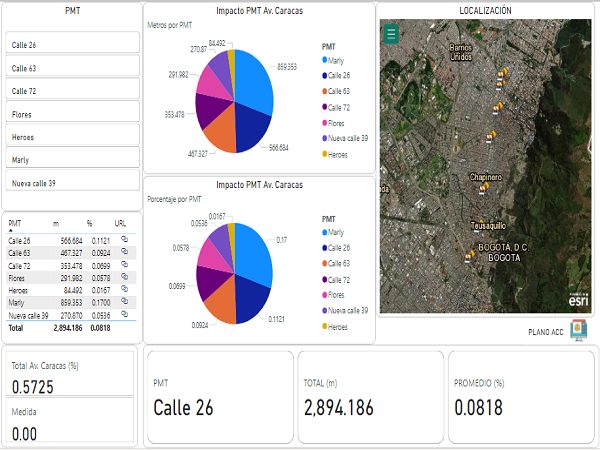Open the PLANO ACC monitor icon
Image resolution: width=600 pixels, height=450 pixels.
point(578,330)
